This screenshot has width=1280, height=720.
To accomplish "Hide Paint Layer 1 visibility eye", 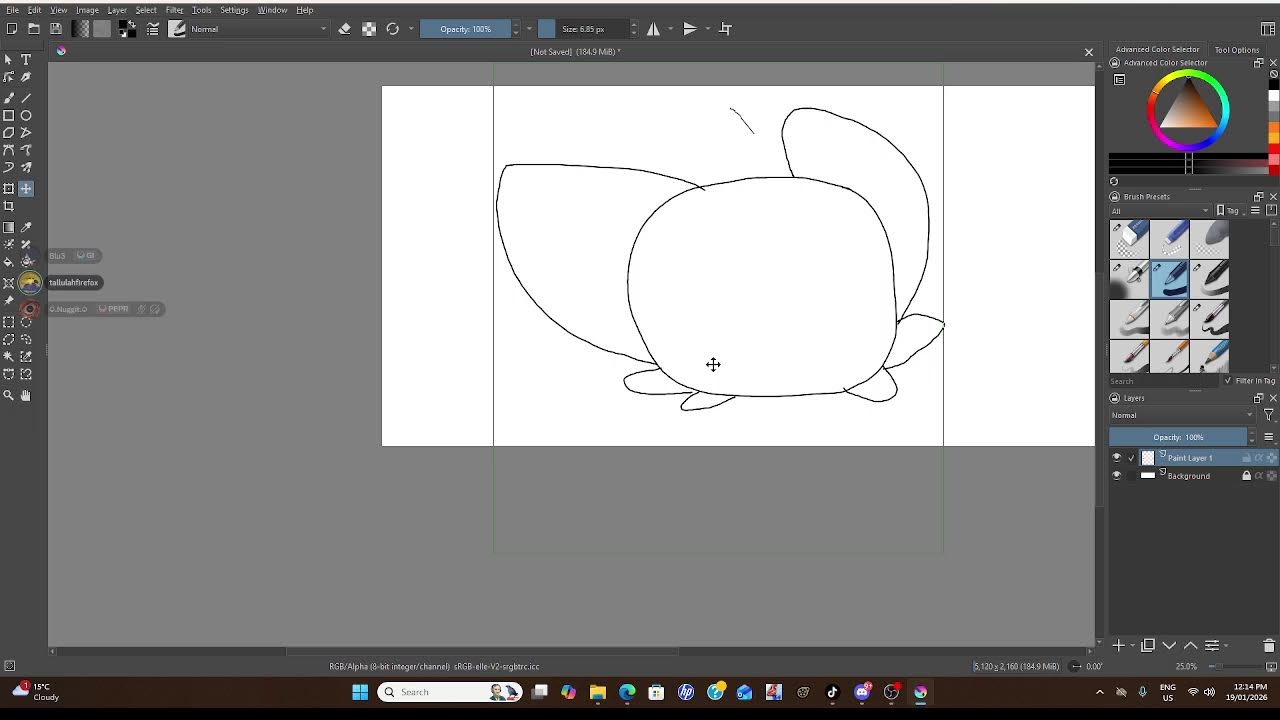I will coord(1117,458).
